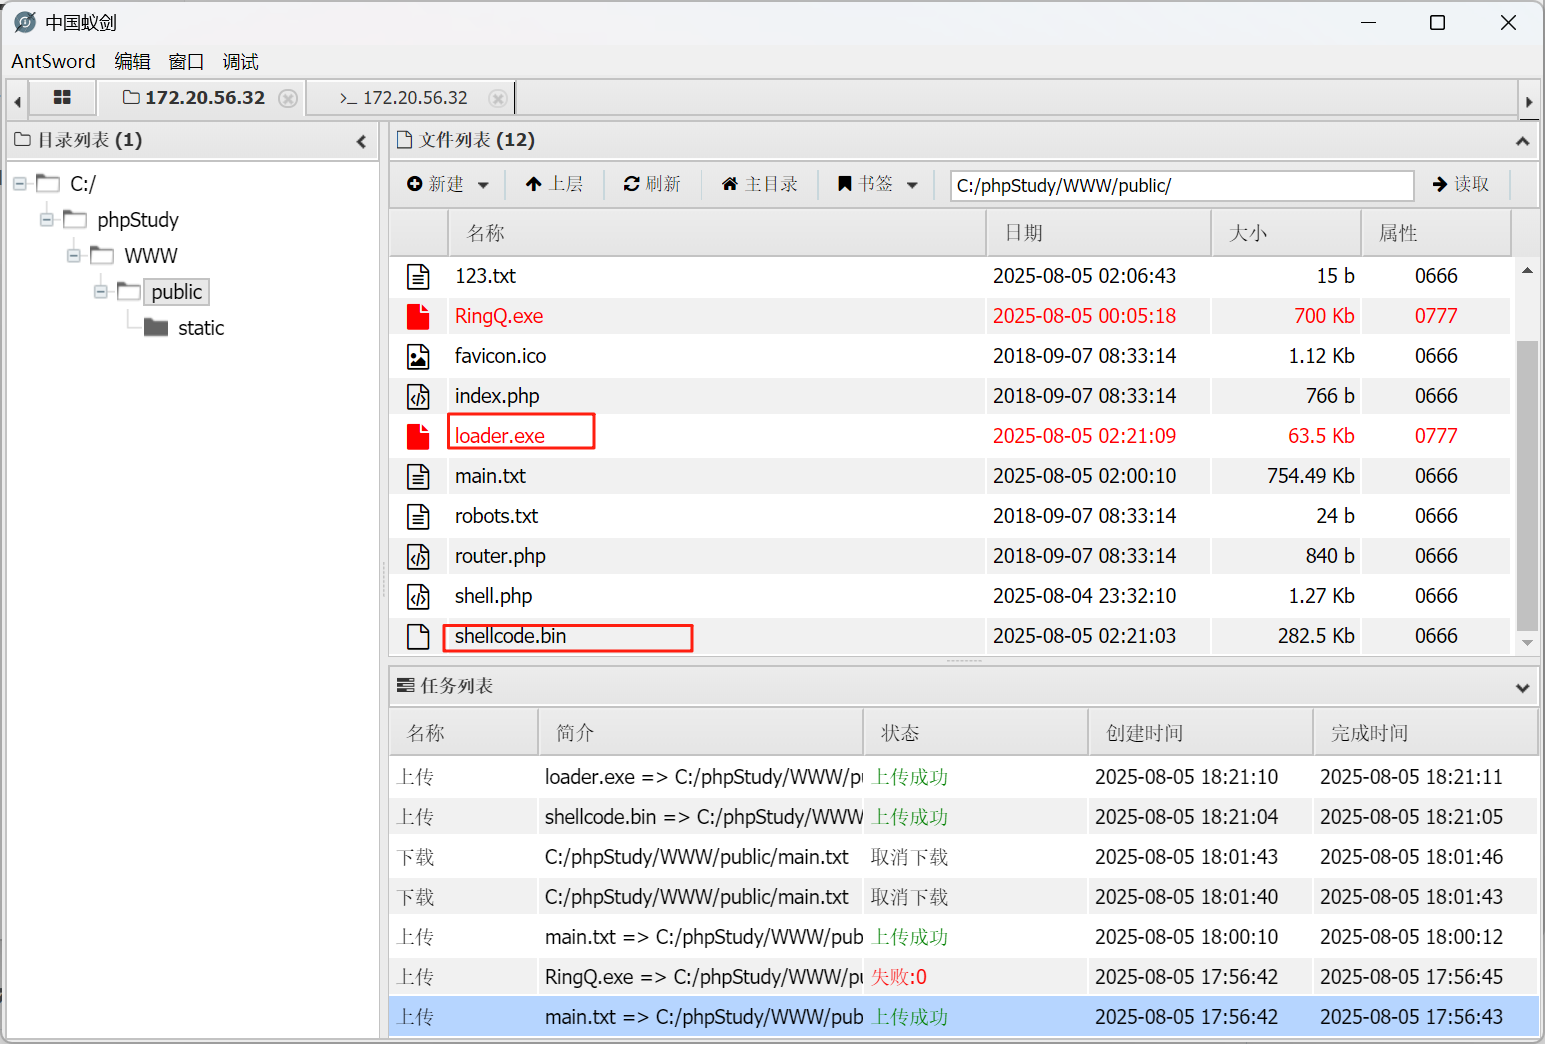Collapse the file list panel
The image size is (1545, 1044).
[x=1522, y=141]
